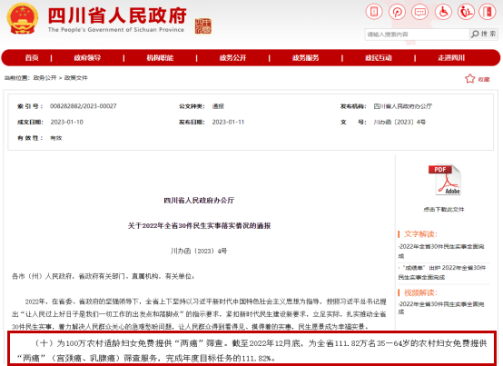Click the 政务公开 breadcrumb link
This screenshot has width=503, height=366.
pyautogui.click(x=45, y=78)
